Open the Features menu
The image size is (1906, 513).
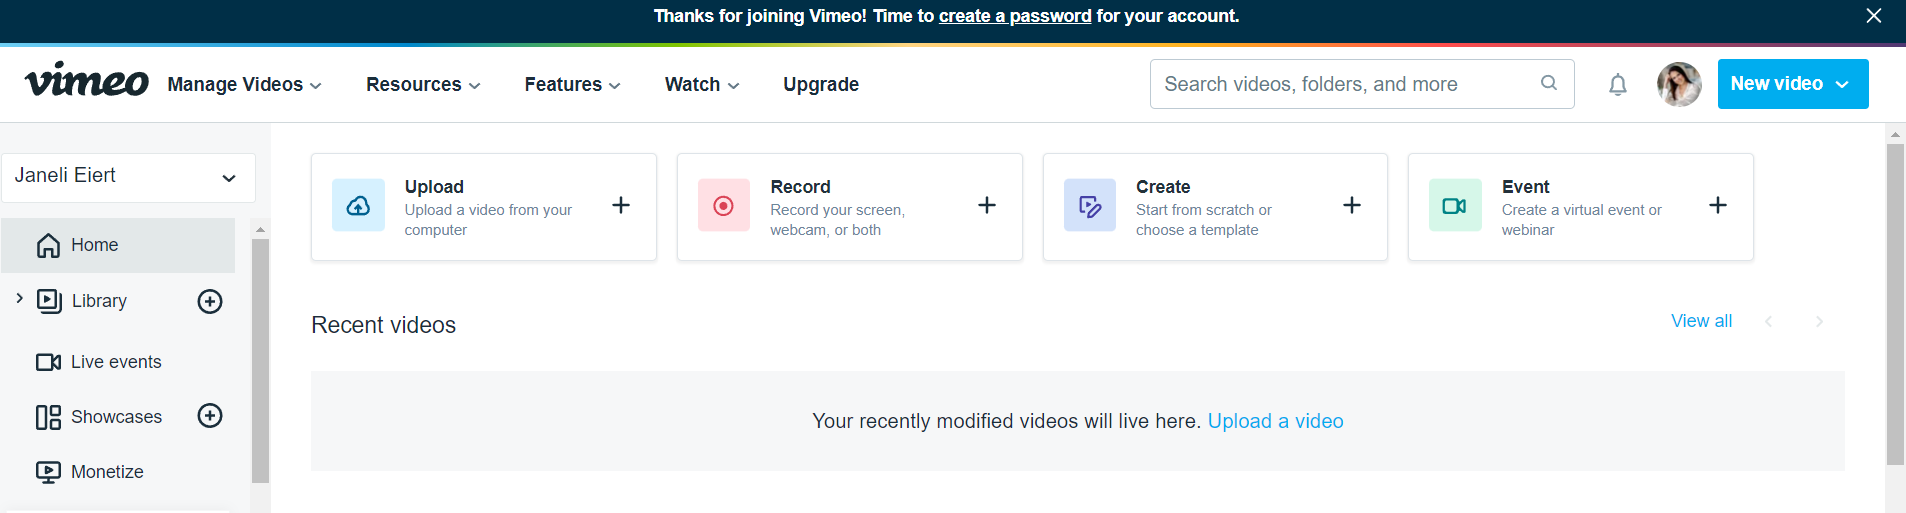pos(572,85)
